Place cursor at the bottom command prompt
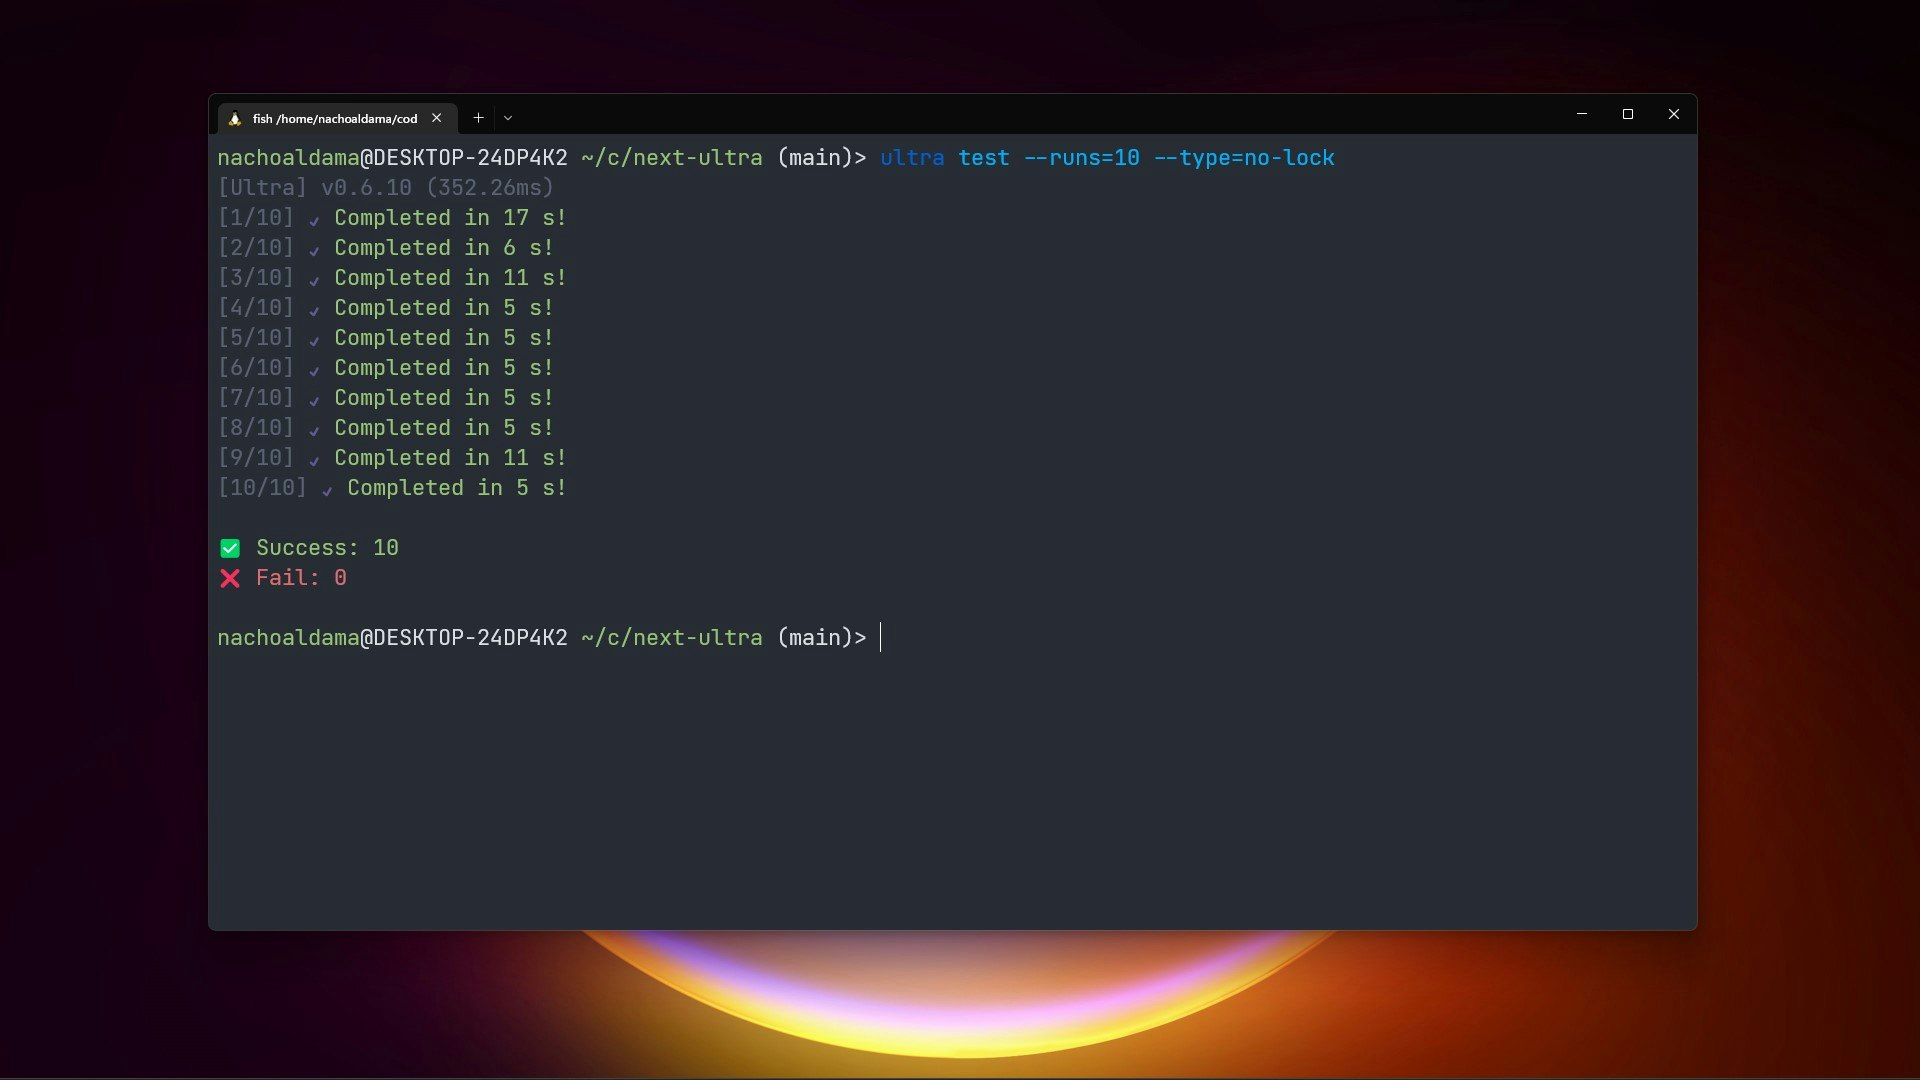The height and width of the screenshot is (1080, 1920). [x=881, y=638]
